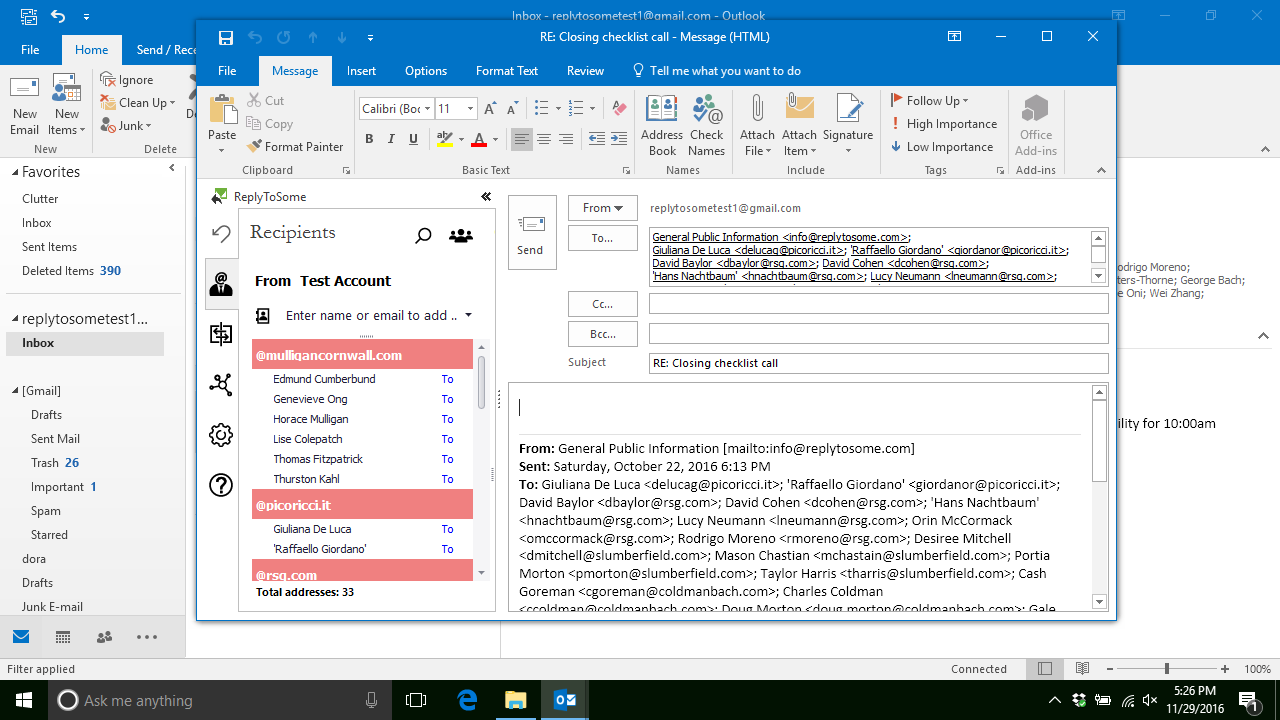Collapse the ReplyToSome pane with double chevron
The image size is (1280, 720).
[x=486, y=197]
